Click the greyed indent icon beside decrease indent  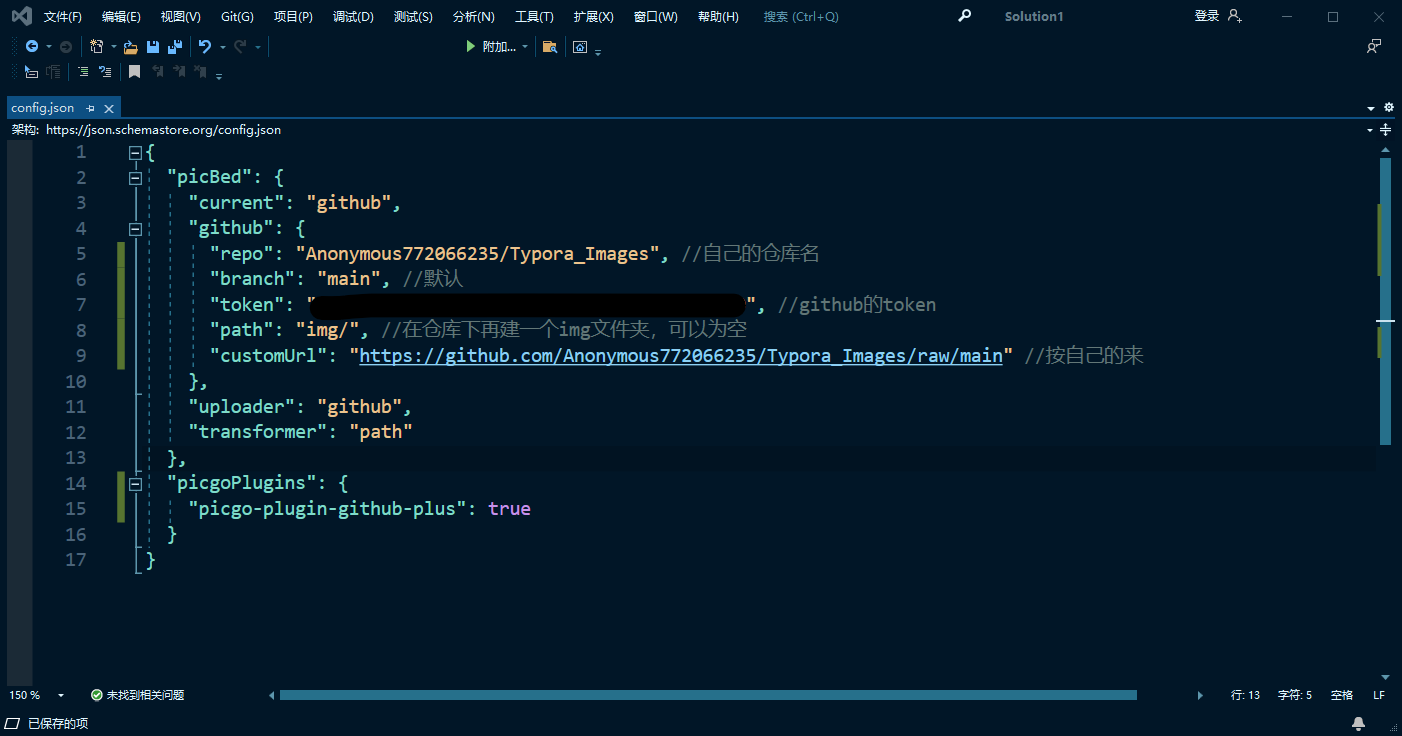[54, 72]
